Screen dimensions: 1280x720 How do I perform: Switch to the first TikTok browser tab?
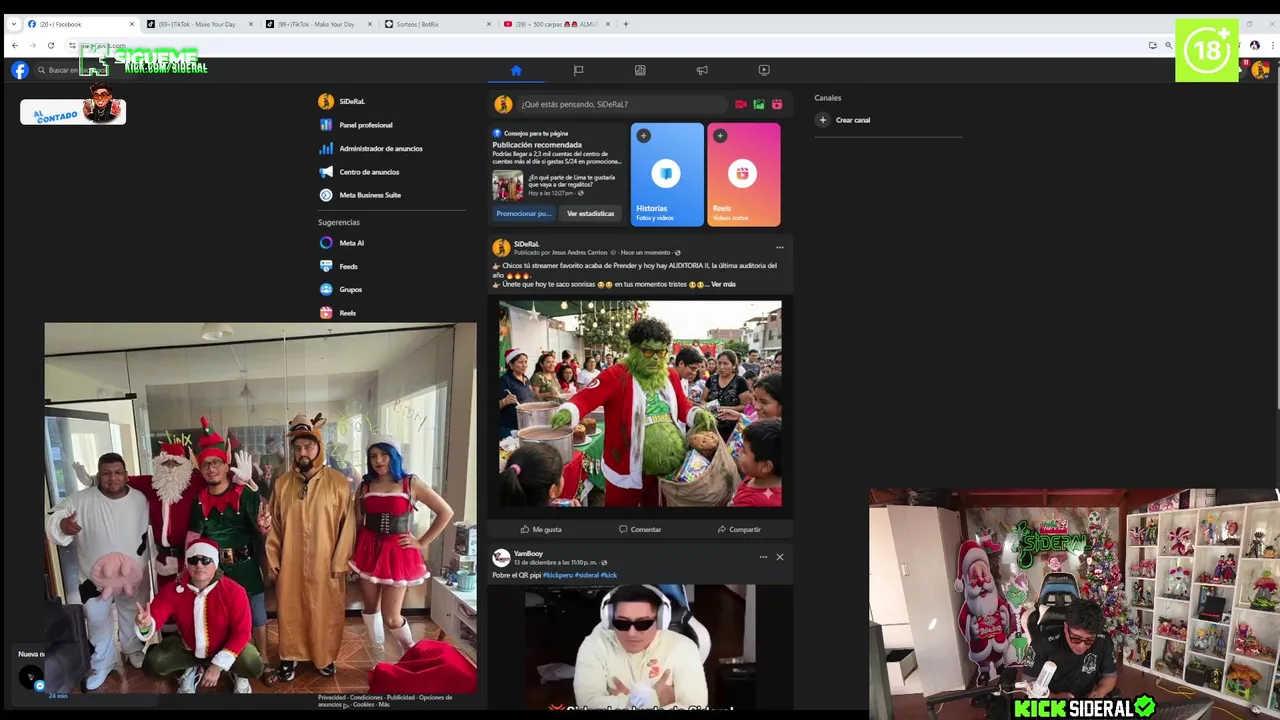(x=199, y=24)
